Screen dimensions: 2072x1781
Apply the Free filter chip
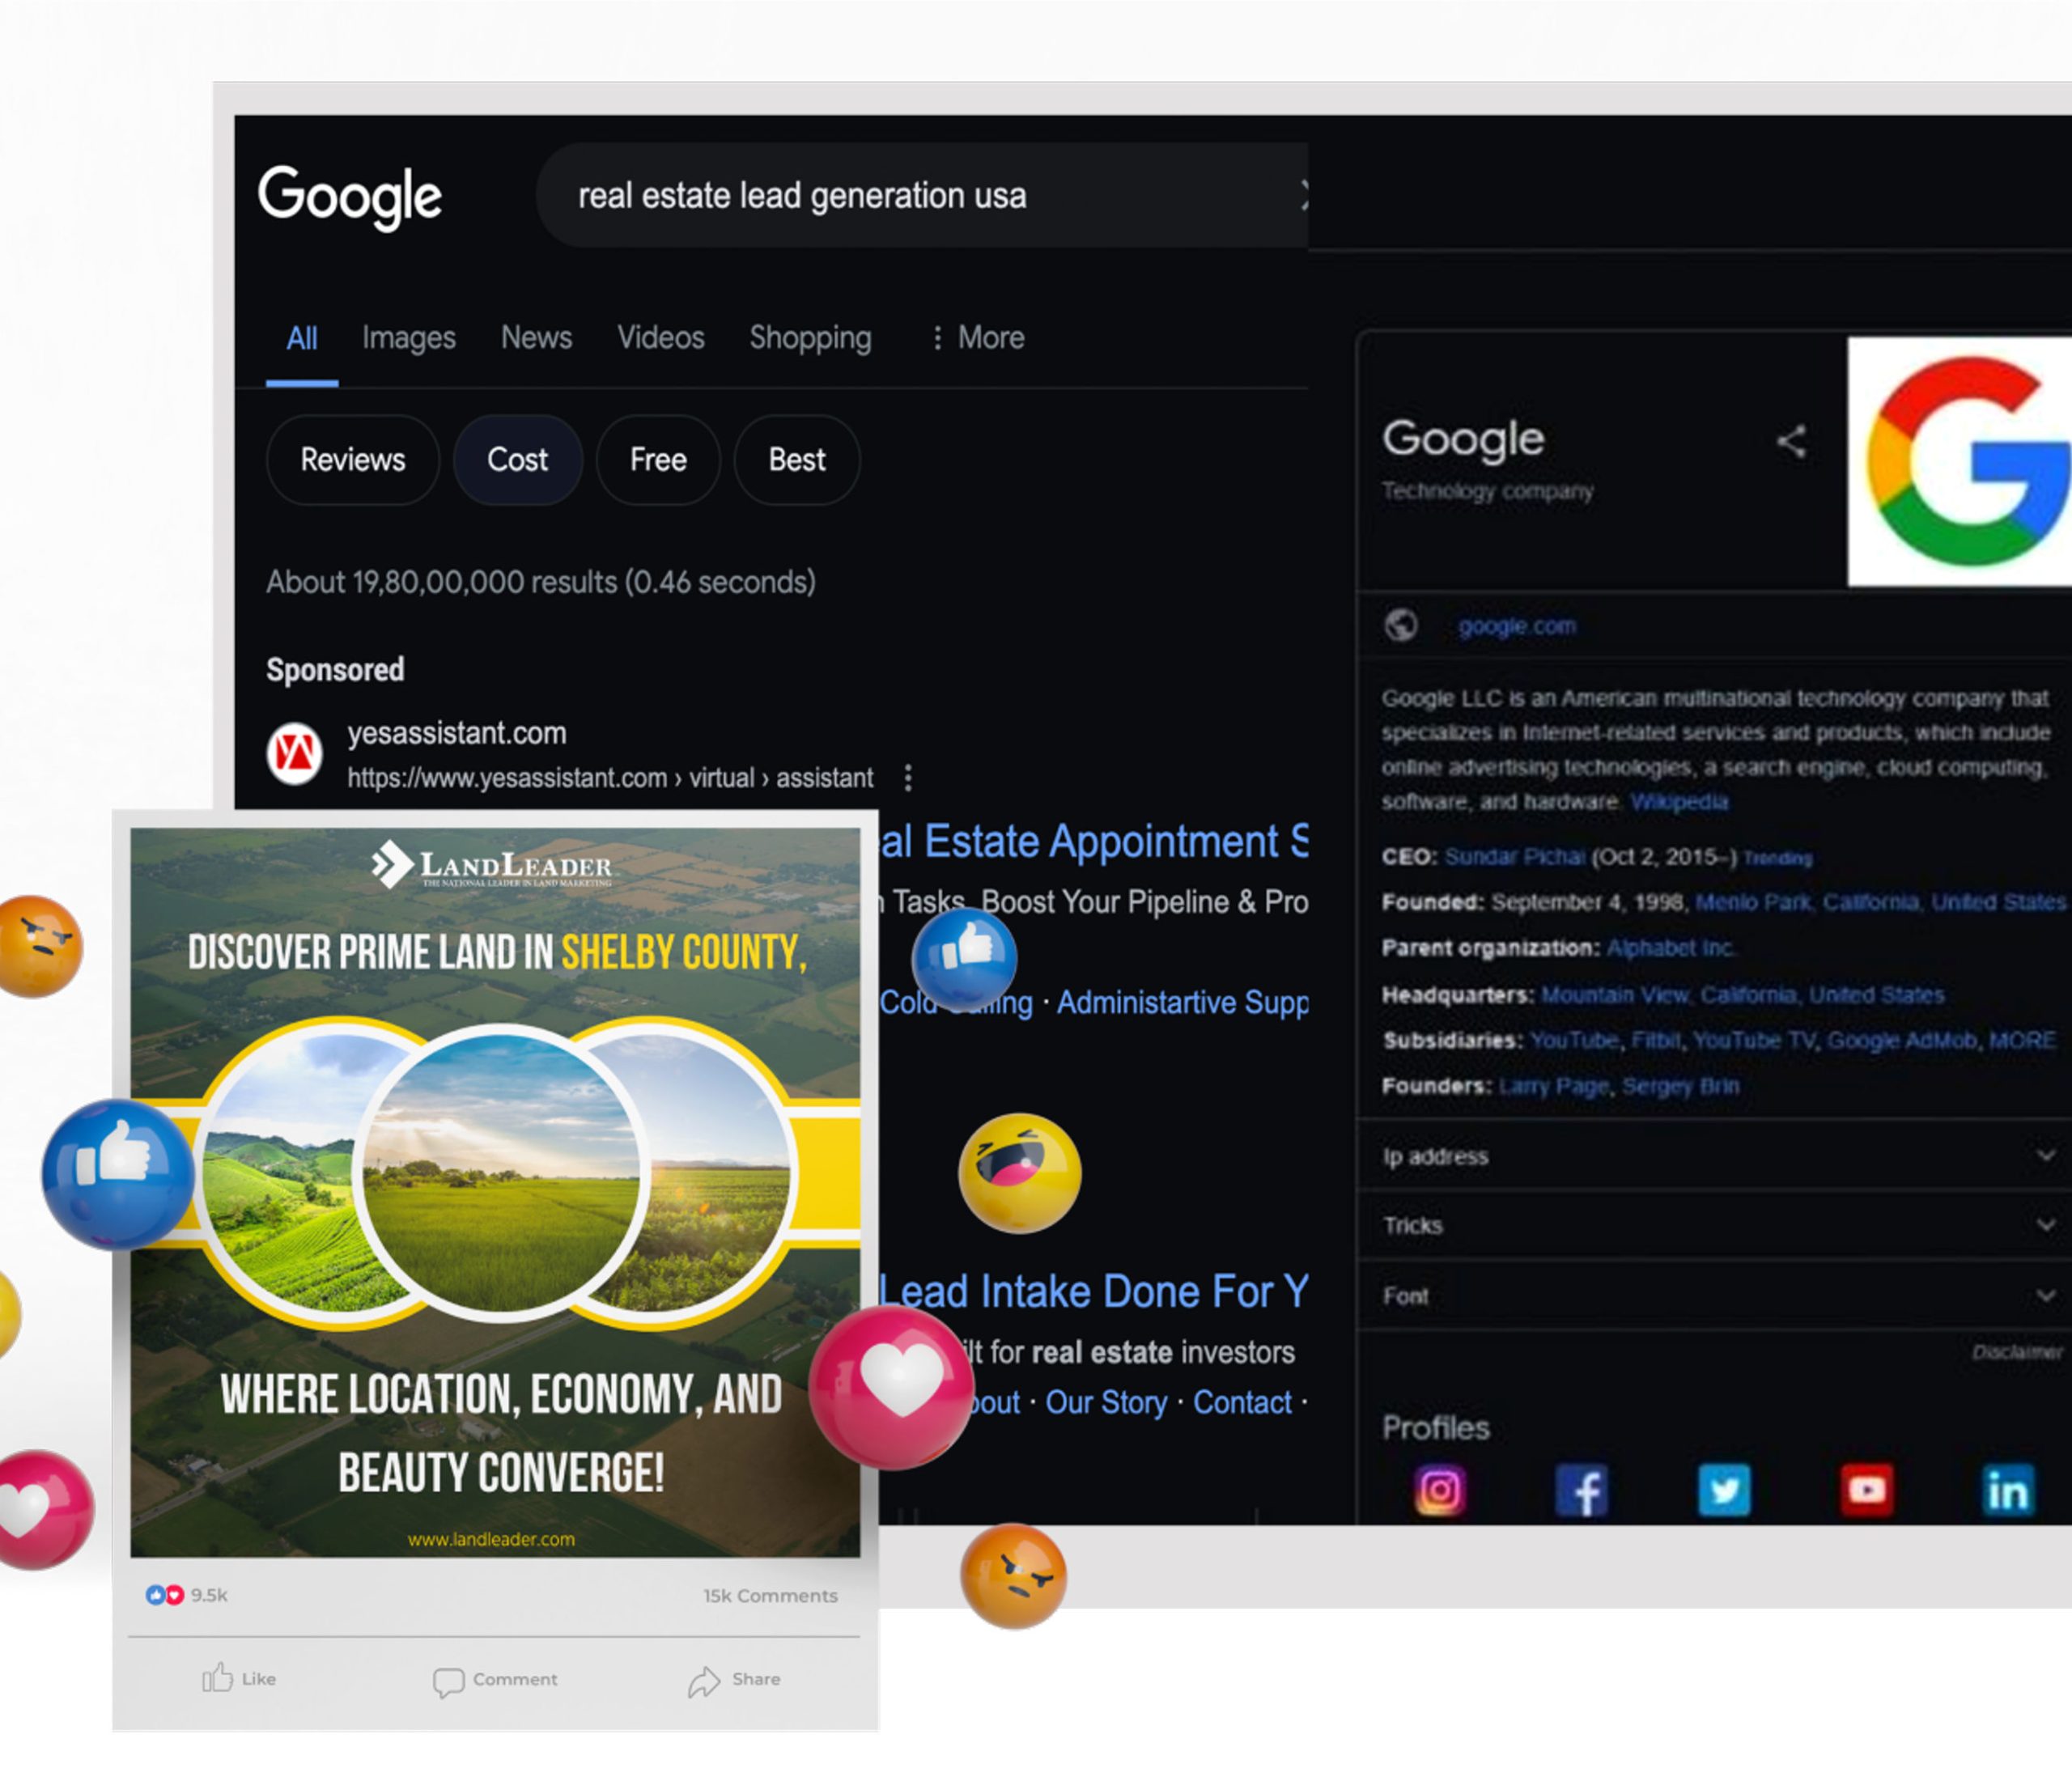pos(658,460)
